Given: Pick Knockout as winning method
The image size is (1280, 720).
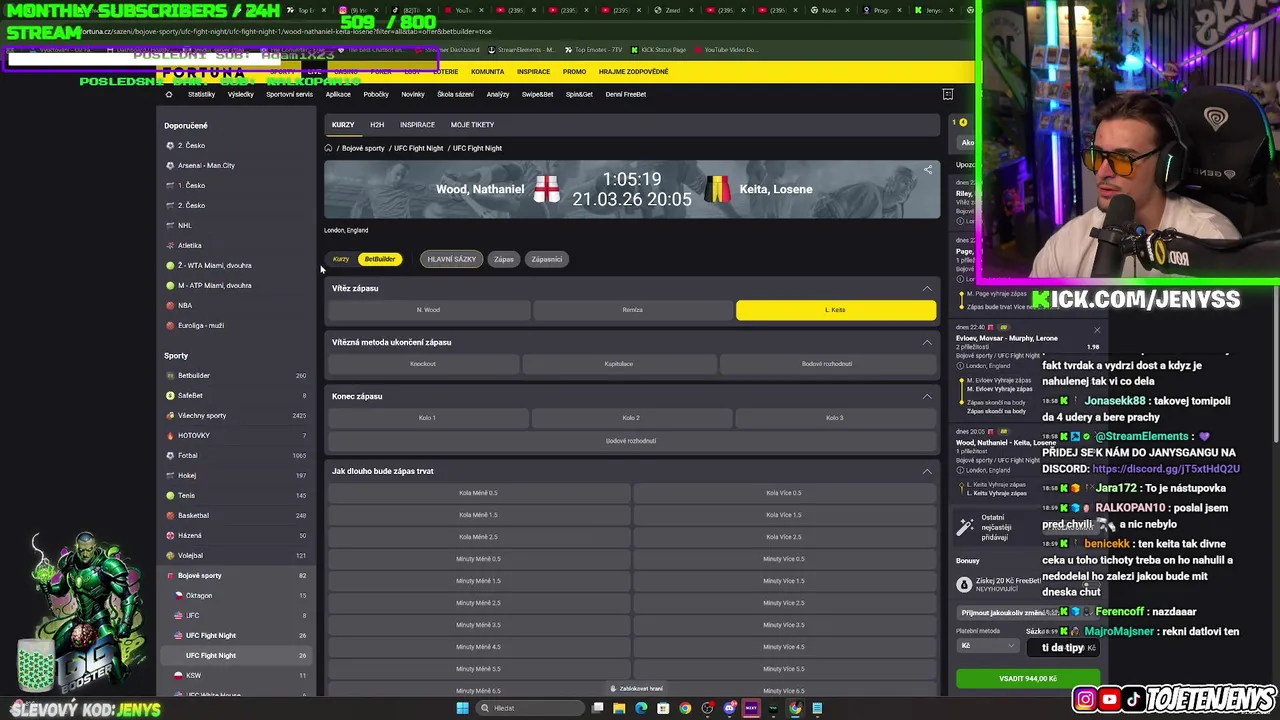Looking at the screenshot, I should pyautogui.click(x=423, y=364).
